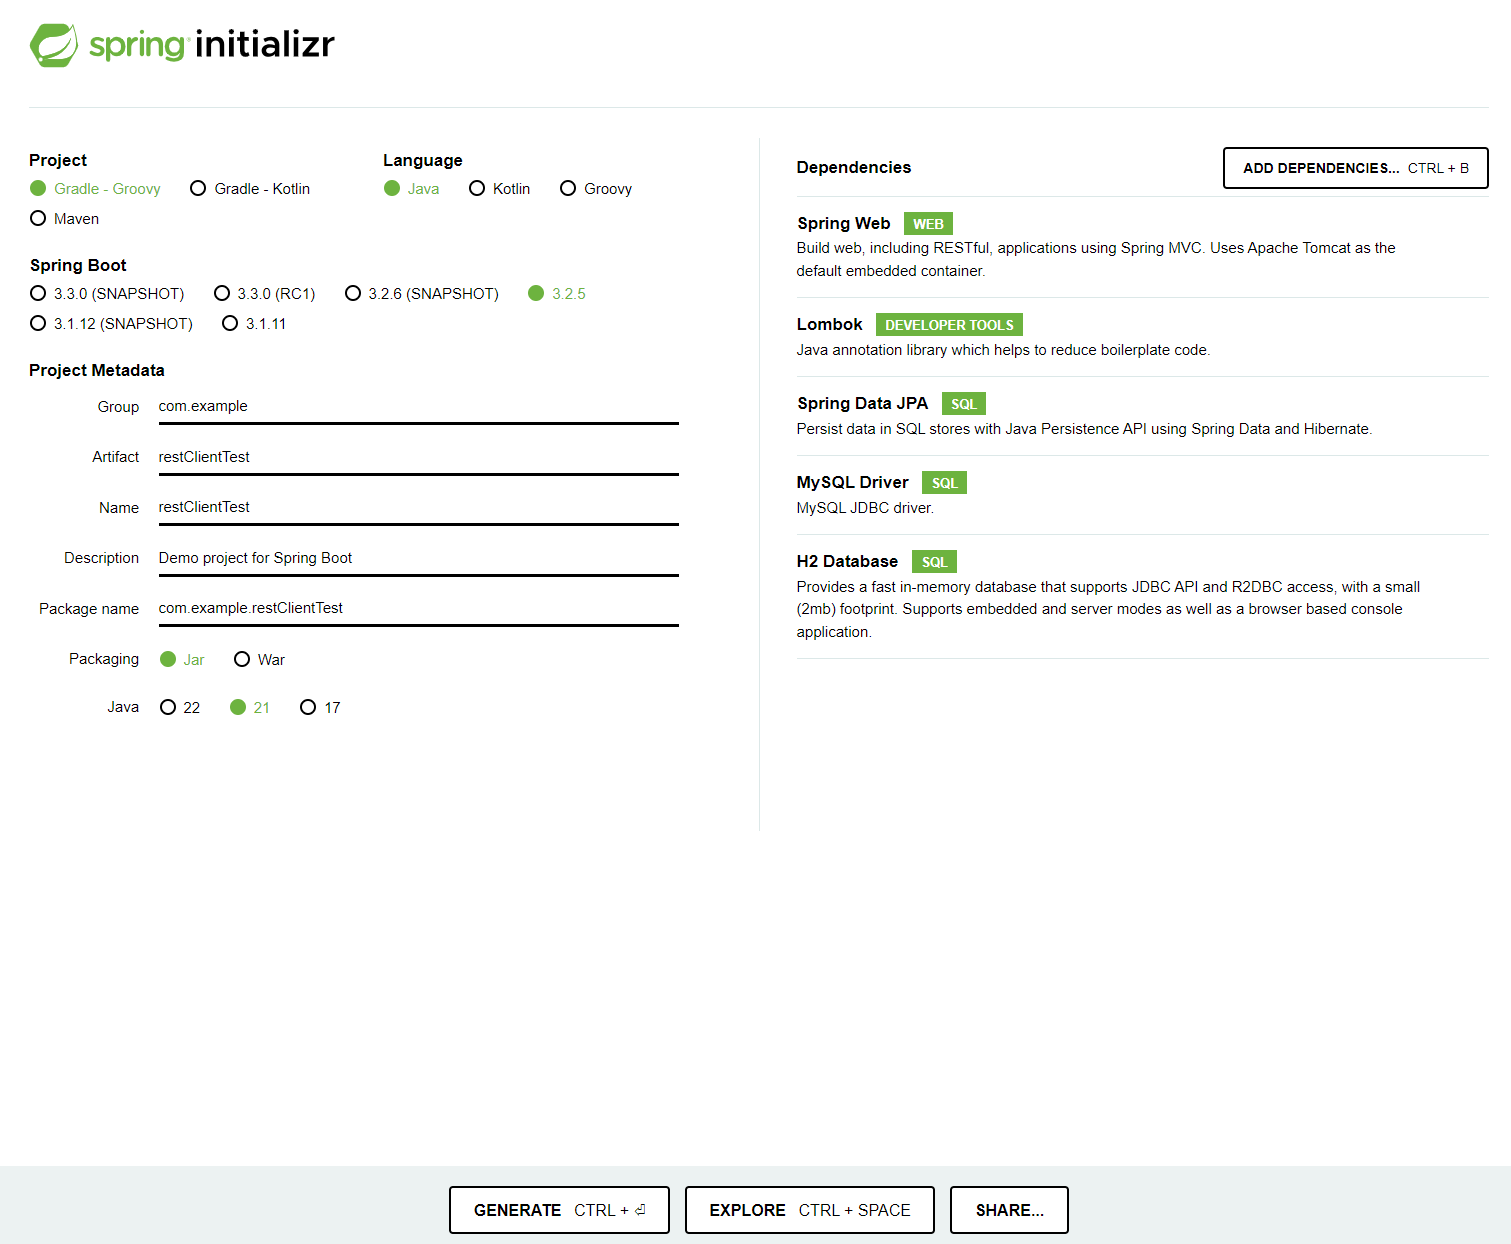Click SQL badge beside MySQL Driver

point(944,483)
